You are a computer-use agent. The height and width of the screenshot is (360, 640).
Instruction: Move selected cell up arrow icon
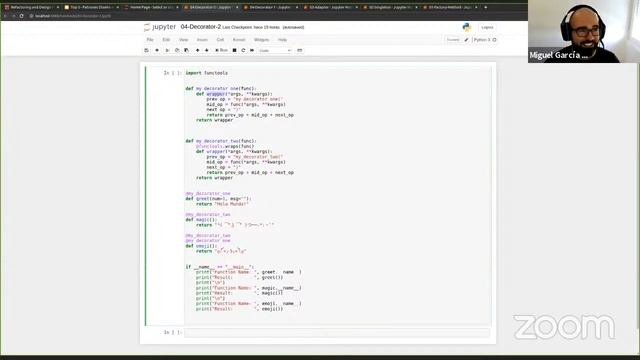point(198,50)
